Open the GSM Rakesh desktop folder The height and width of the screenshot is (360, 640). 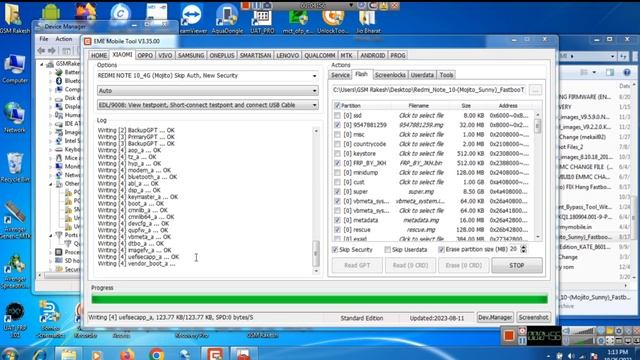[x=14, y=17]
